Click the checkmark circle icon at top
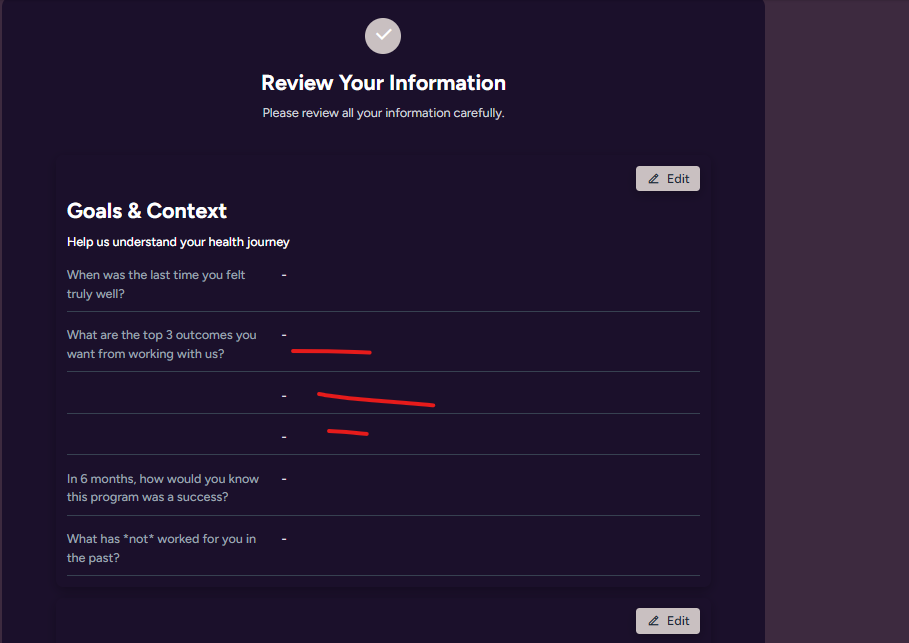The image size is (909, 643). (x=383, y=35)
